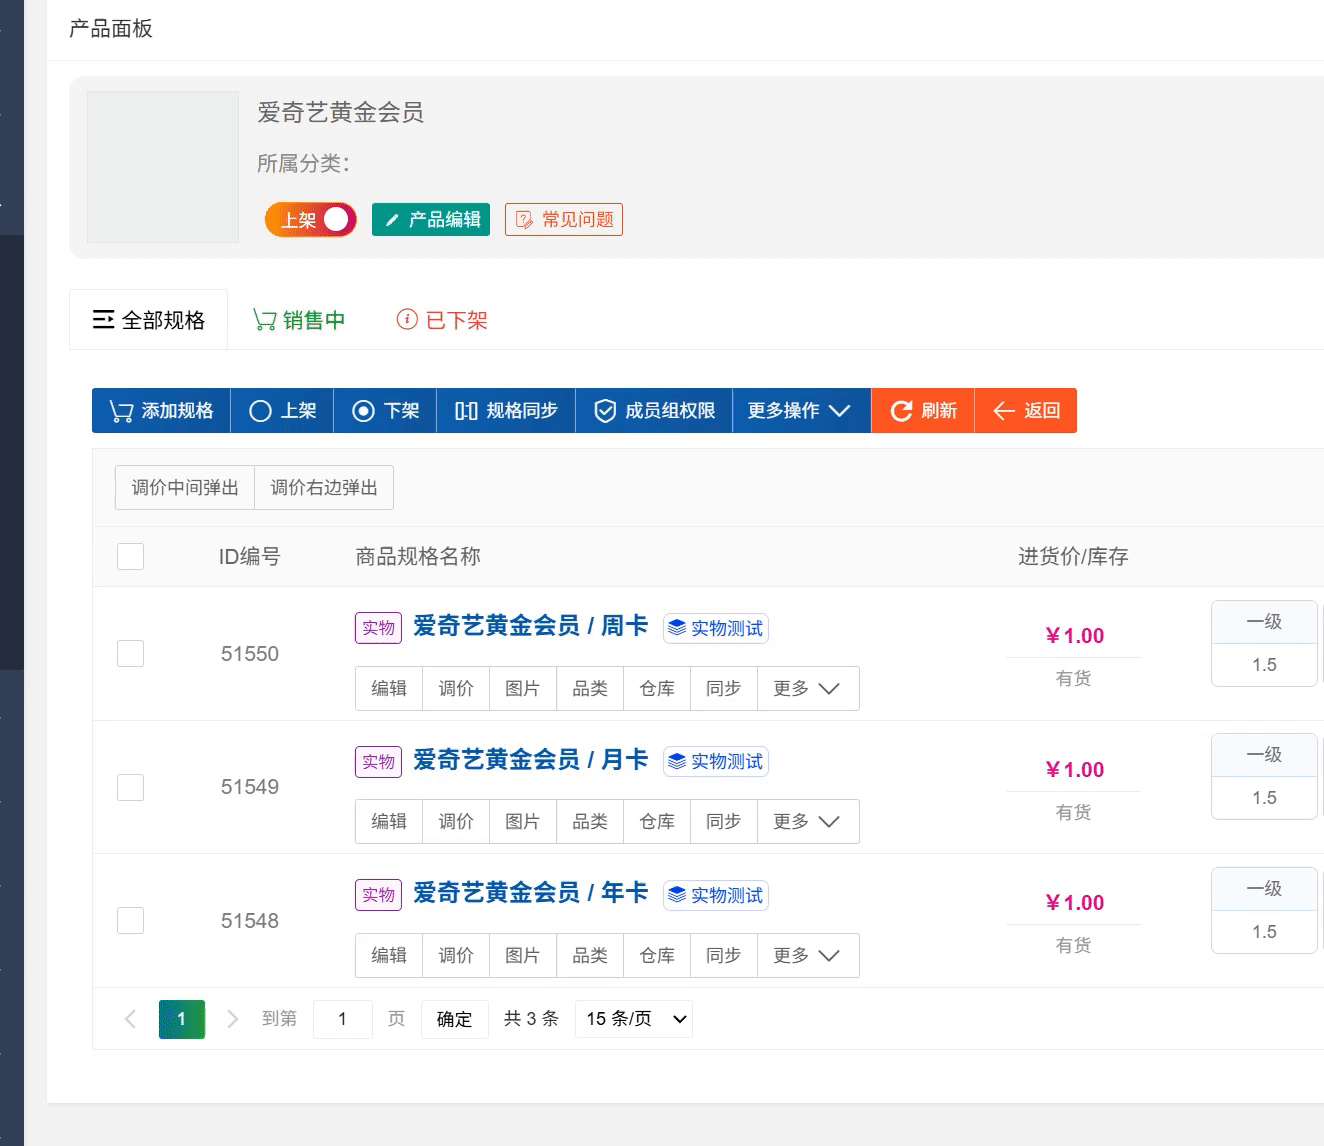Click the page number input field
1324x1146 pixels.
(342, 1019)
